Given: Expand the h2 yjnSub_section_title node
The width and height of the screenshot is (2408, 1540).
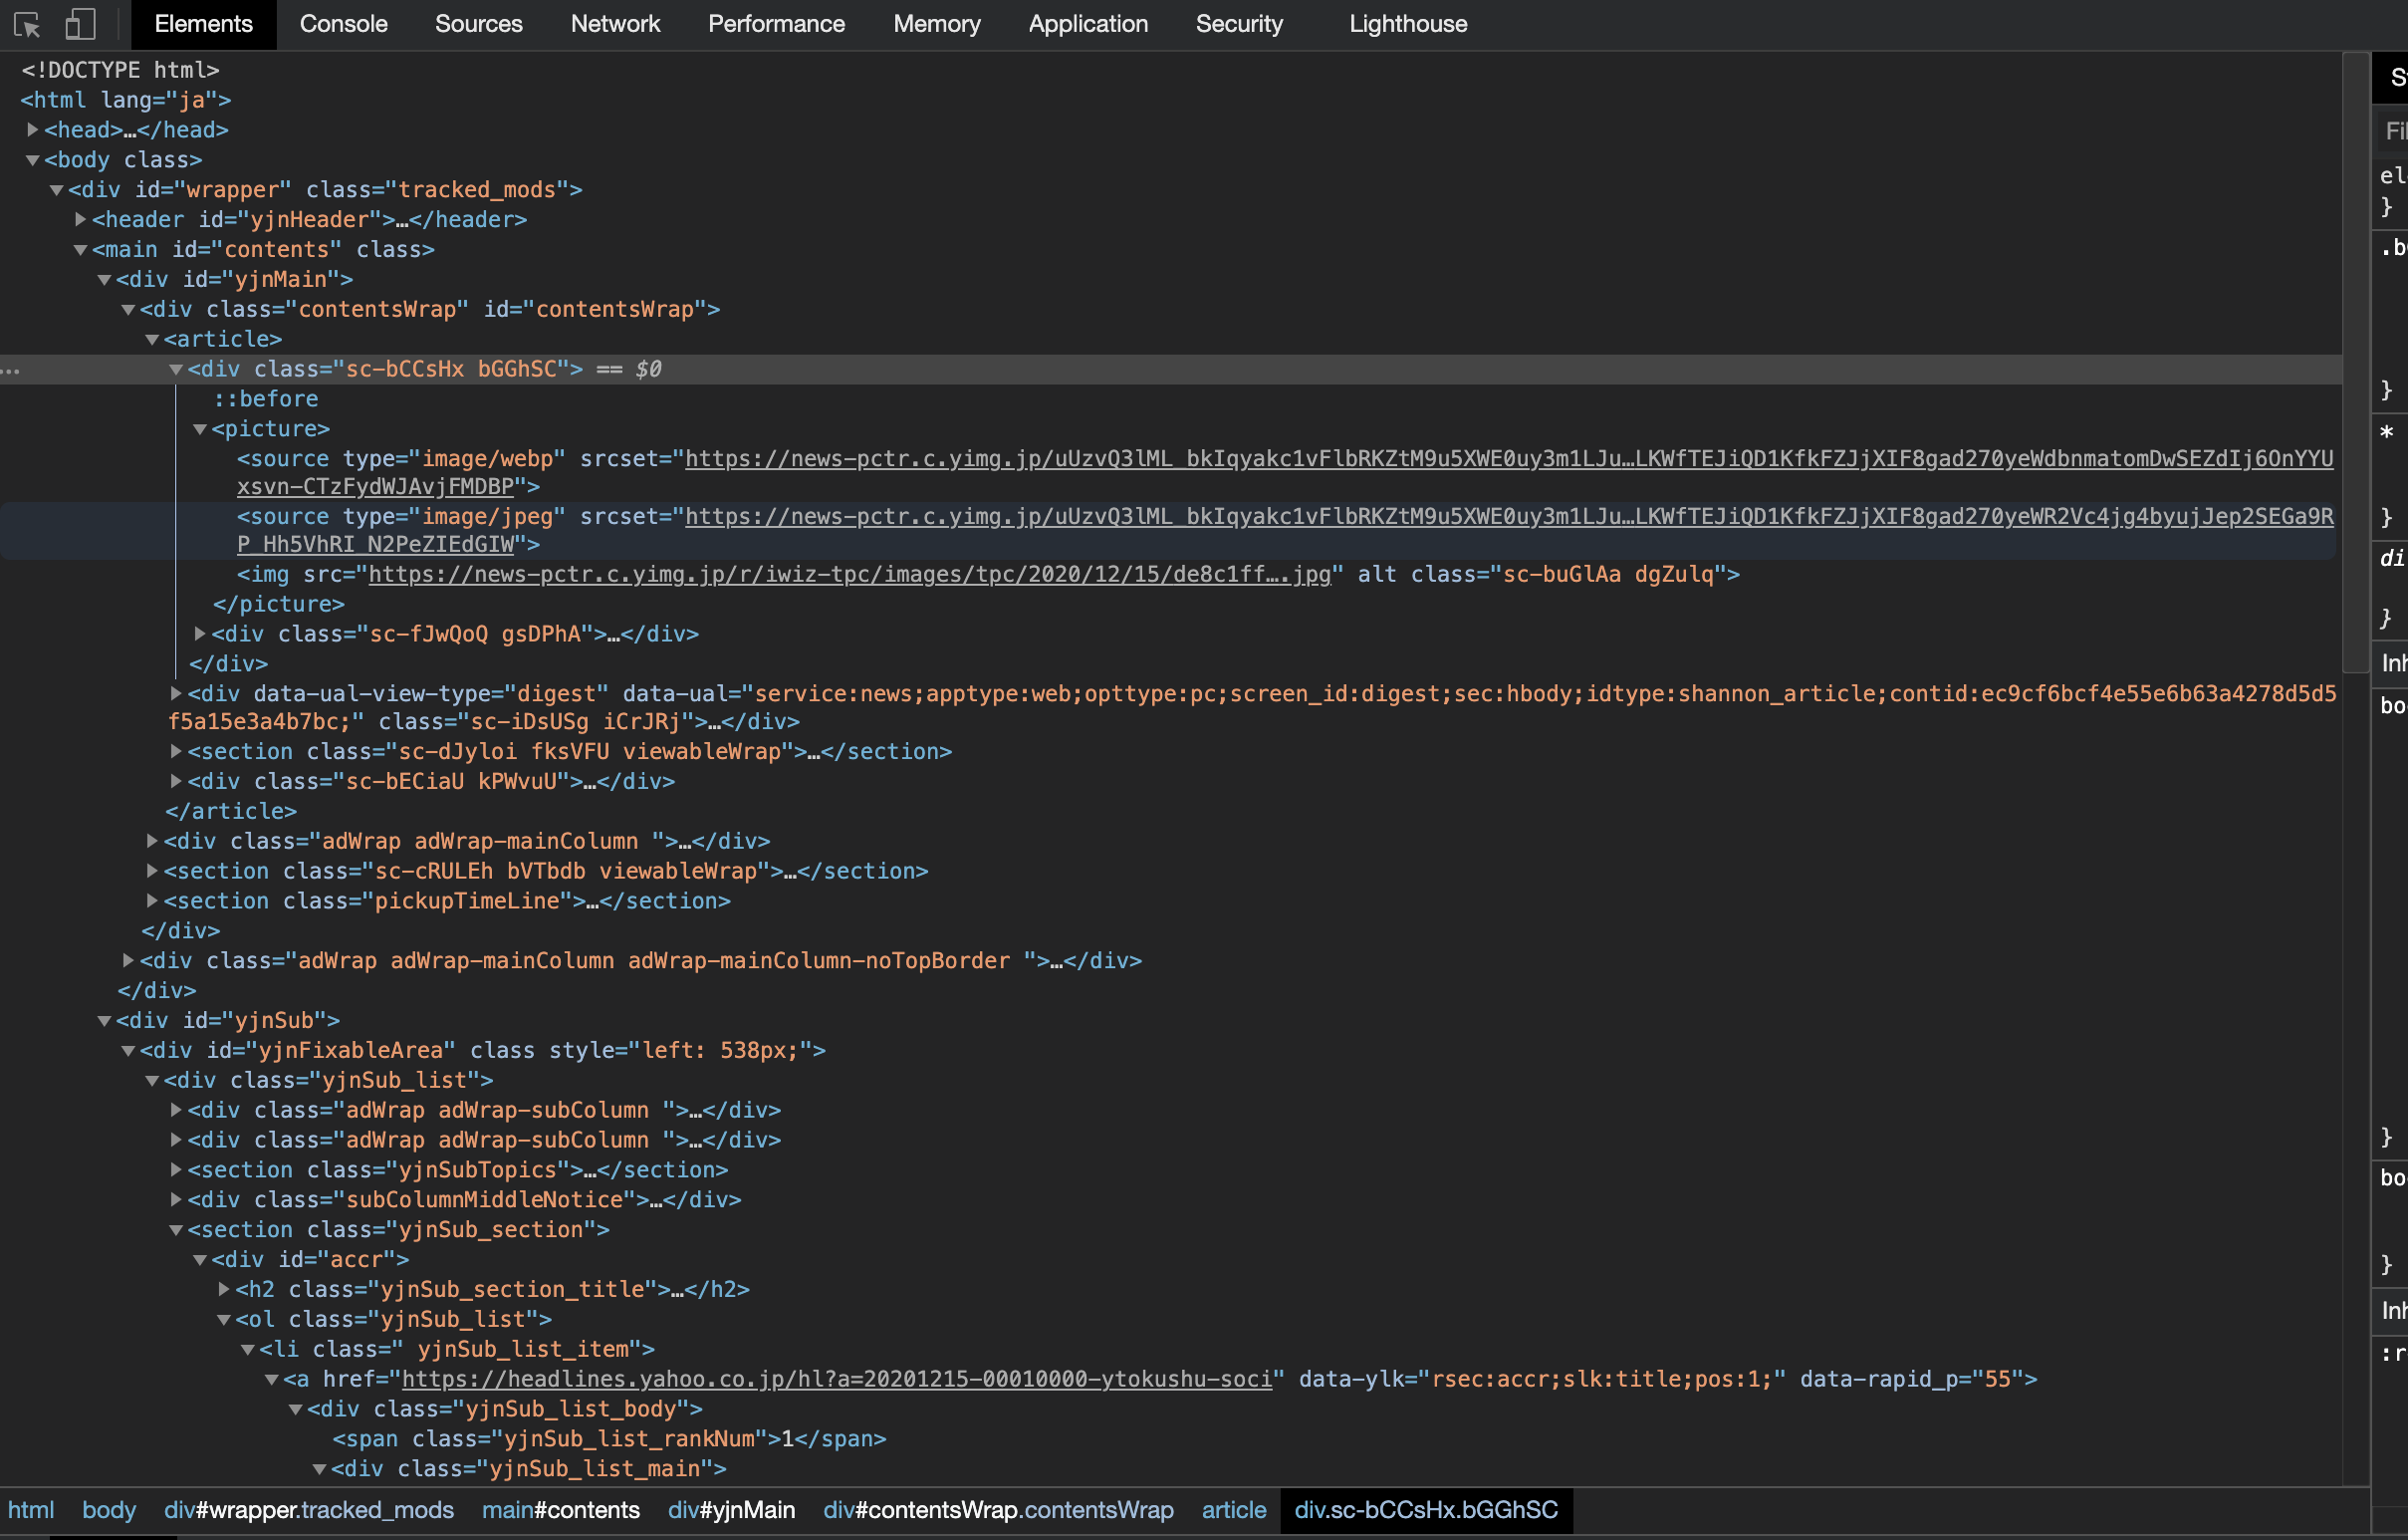Looking at the screenshot, I should (x=224, y=1290).
